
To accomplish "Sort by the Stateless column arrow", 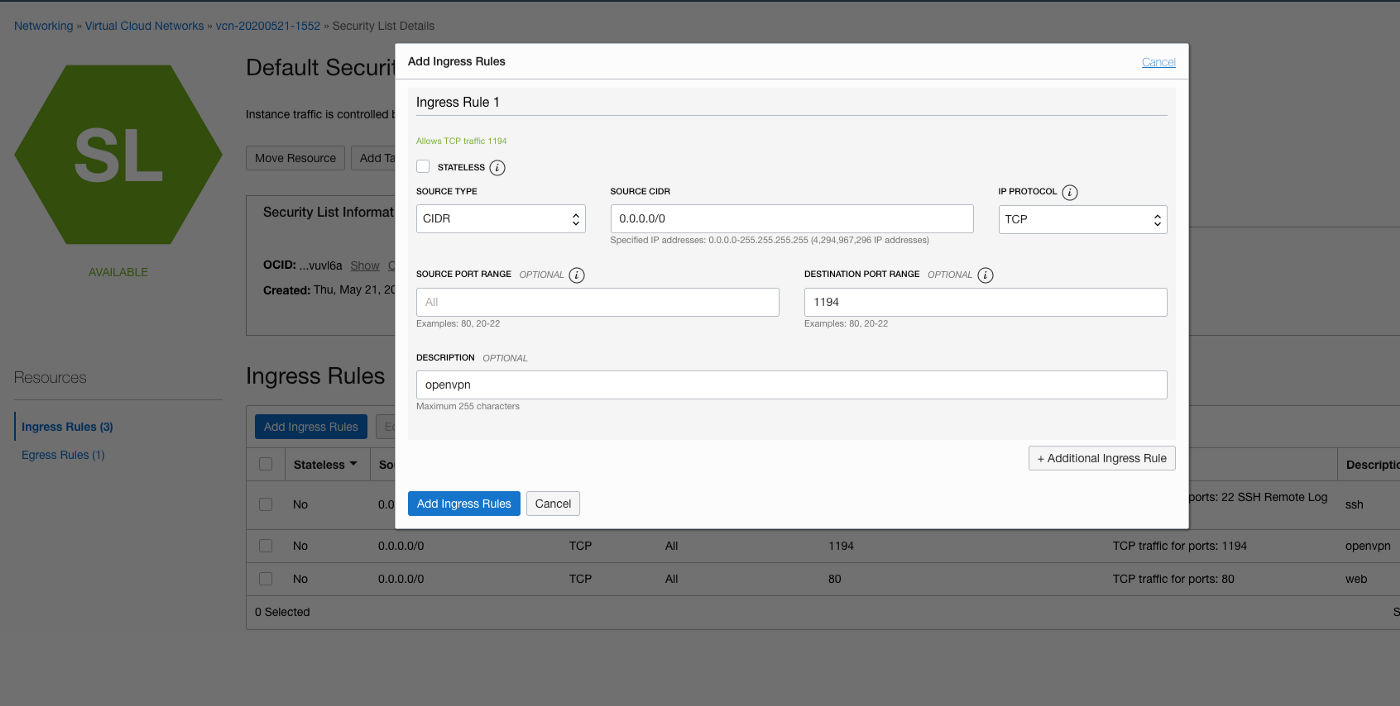I will [x=353, y=464].
